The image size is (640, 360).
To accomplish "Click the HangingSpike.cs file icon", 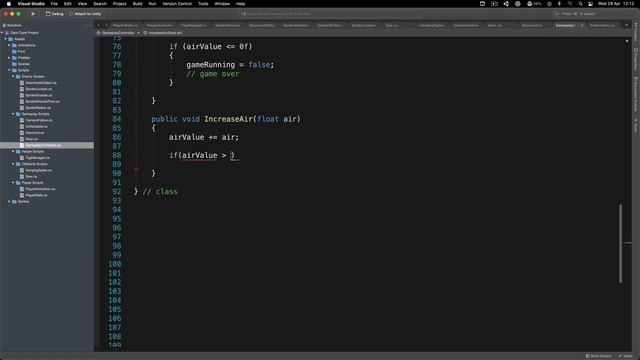I will click(22, 170).
